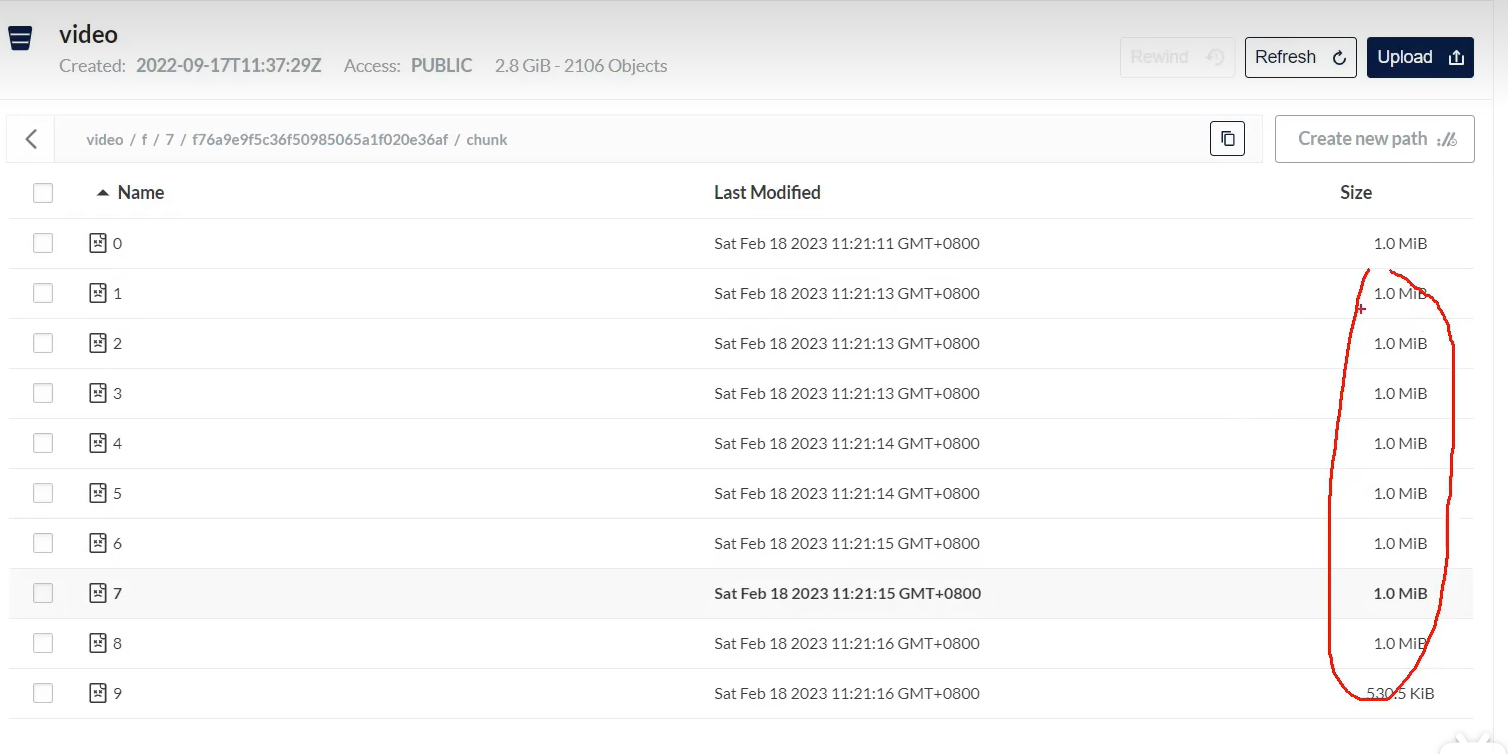Screen dimensions: 1508x754
Task: Click the Create new path button
Action: [x=1375, y=139]
